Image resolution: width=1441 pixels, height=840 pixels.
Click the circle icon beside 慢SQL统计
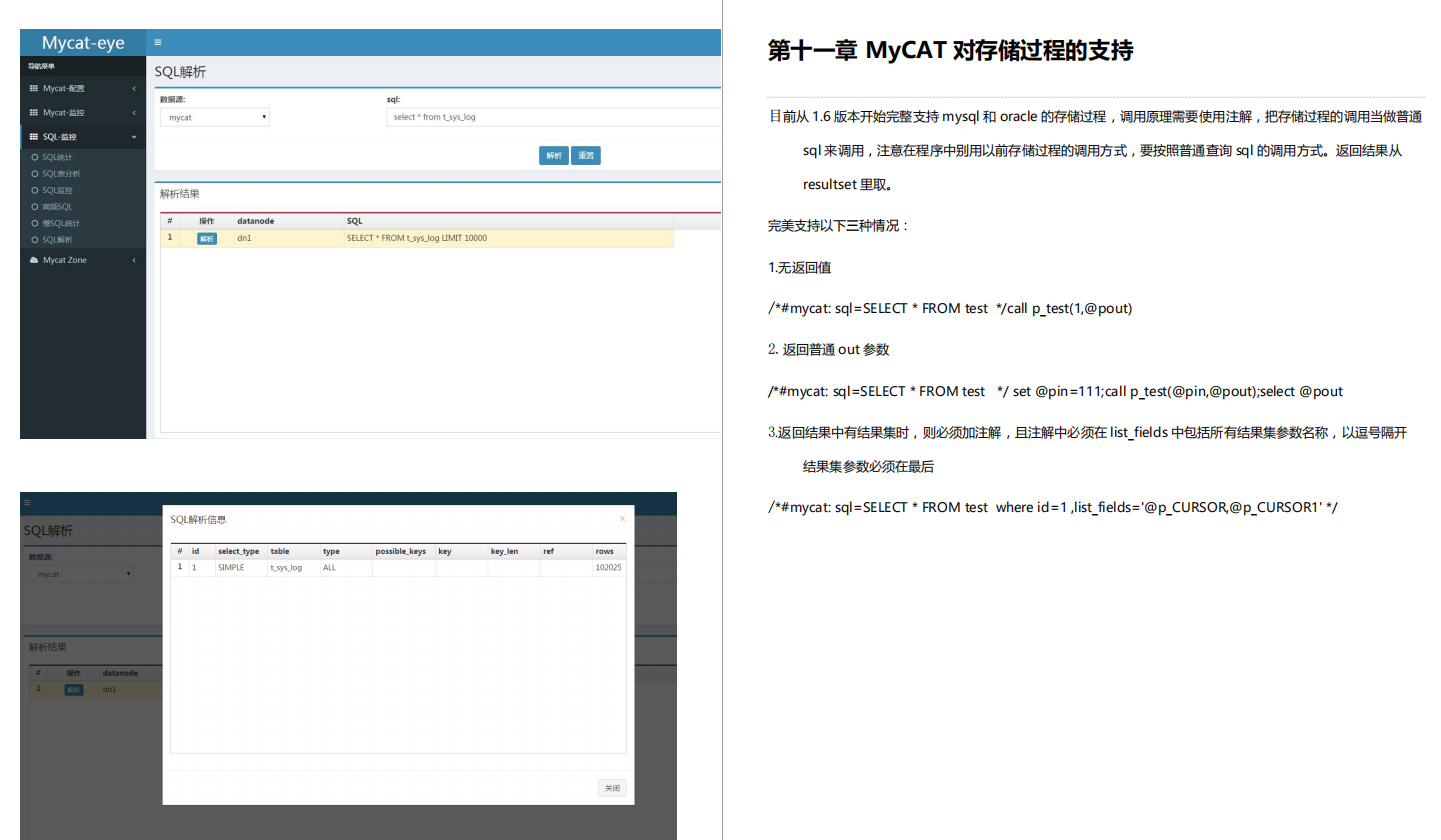(35, 223)
